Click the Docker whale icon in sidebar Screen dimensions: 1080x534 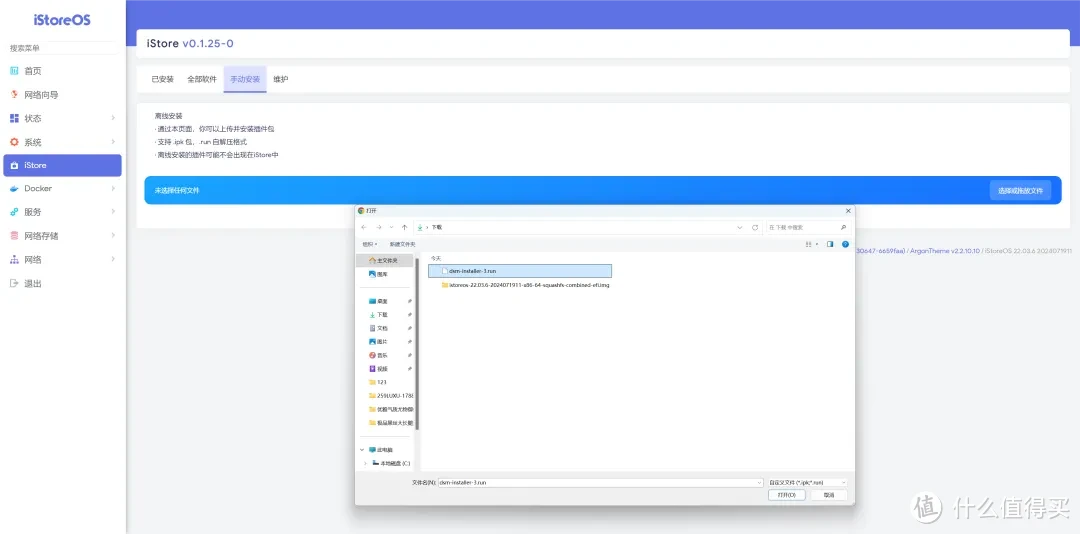pos(14,189)
